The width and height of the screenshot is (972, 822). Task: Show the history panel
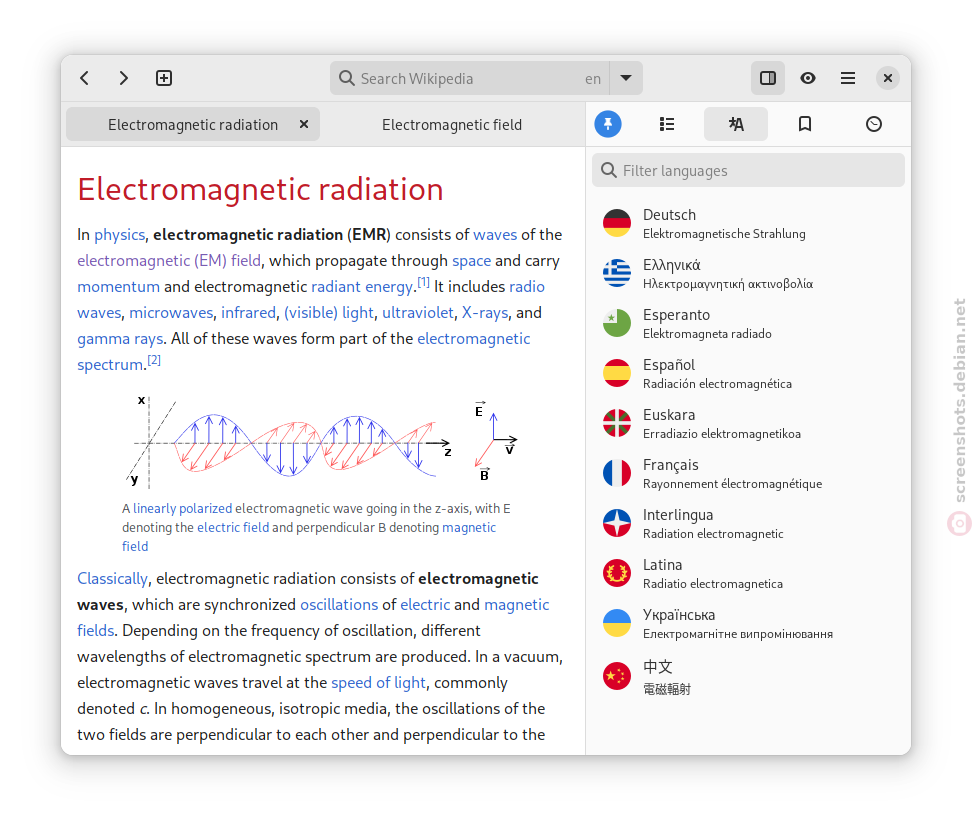click(873, 124)
